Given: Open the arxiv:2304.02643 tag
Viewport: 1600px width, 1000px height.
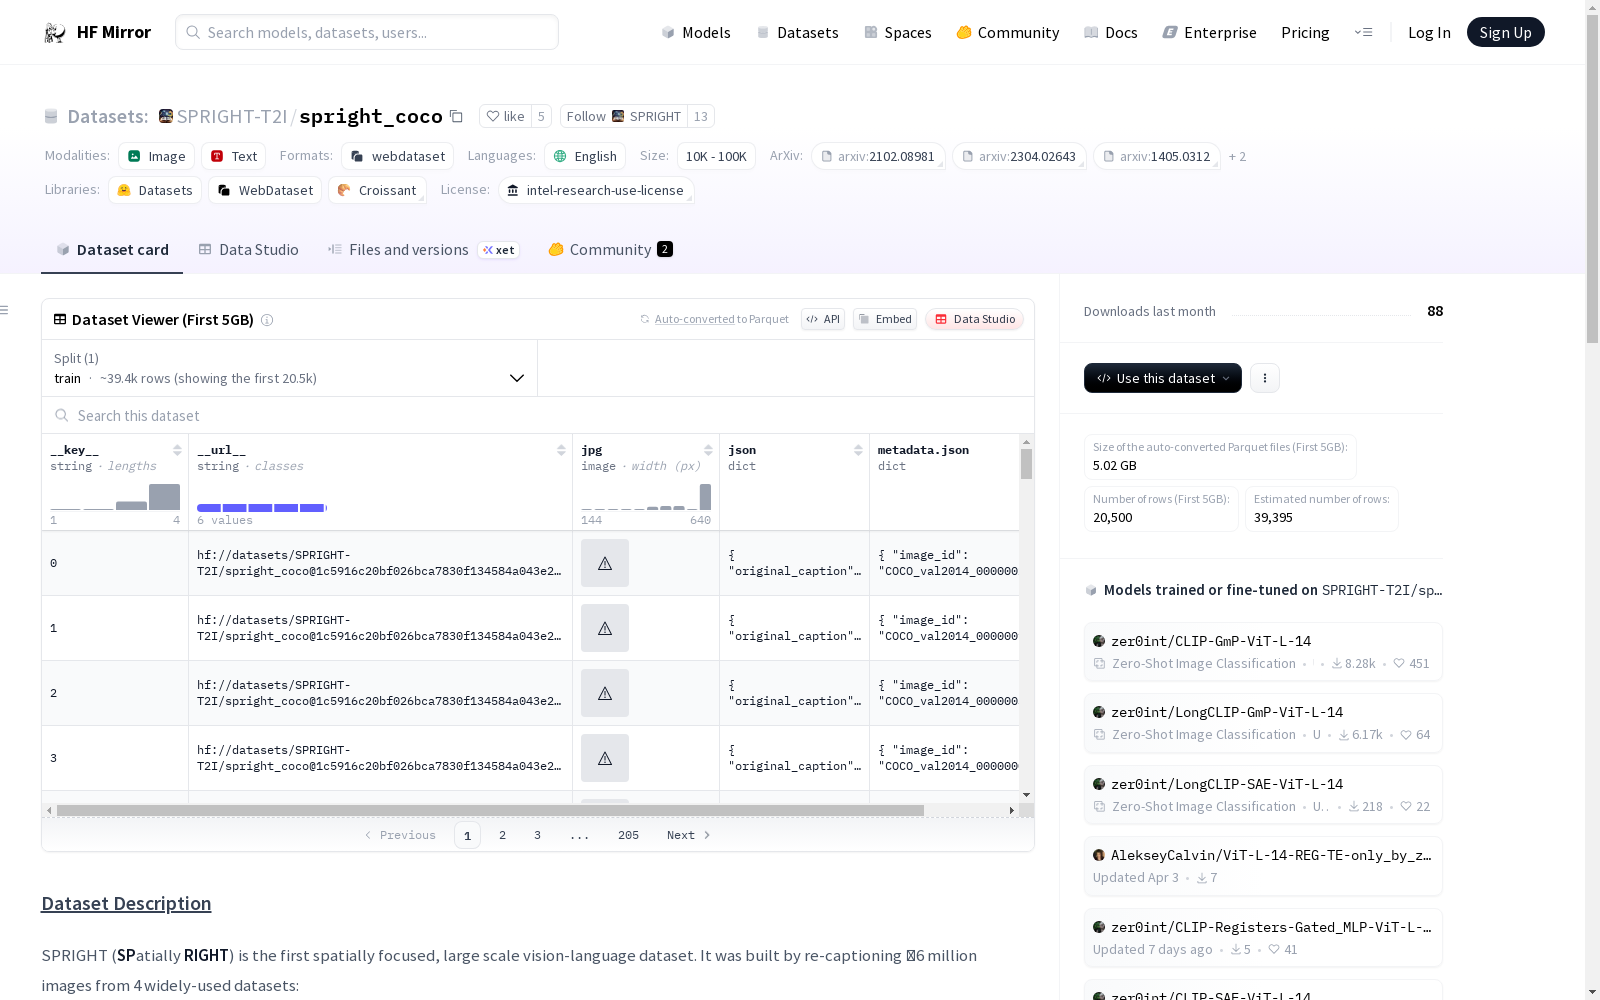Looking at the screenshot, I should point(1019,156).
